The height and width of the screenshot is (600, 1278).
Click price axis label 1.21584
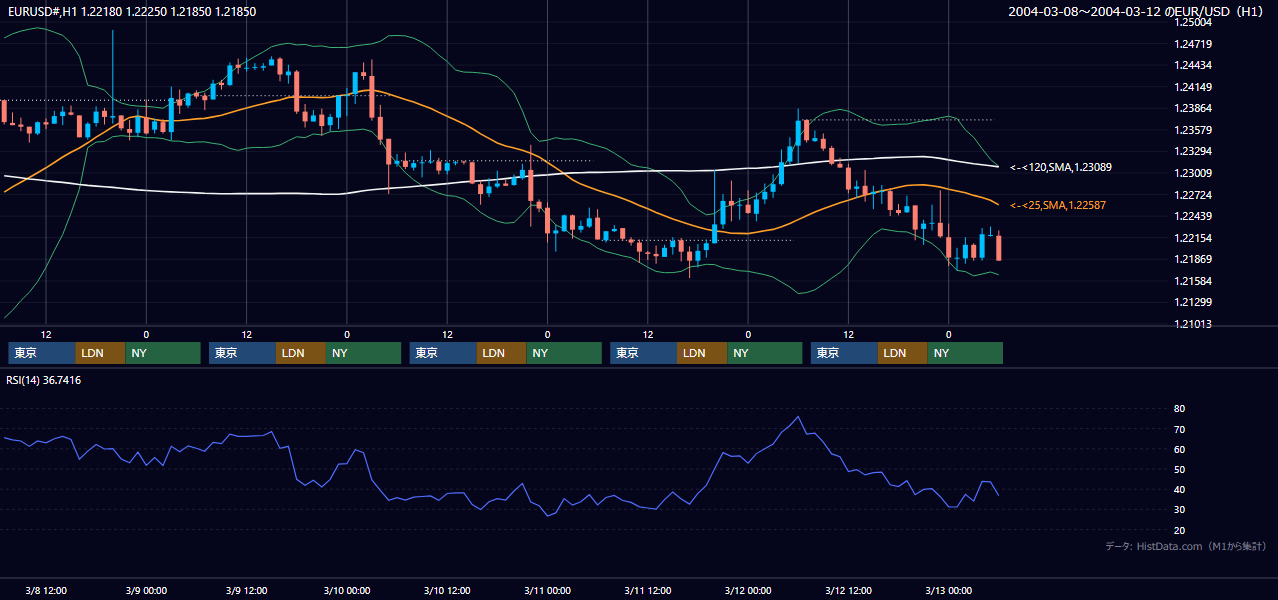click(x=1194, y=281)
